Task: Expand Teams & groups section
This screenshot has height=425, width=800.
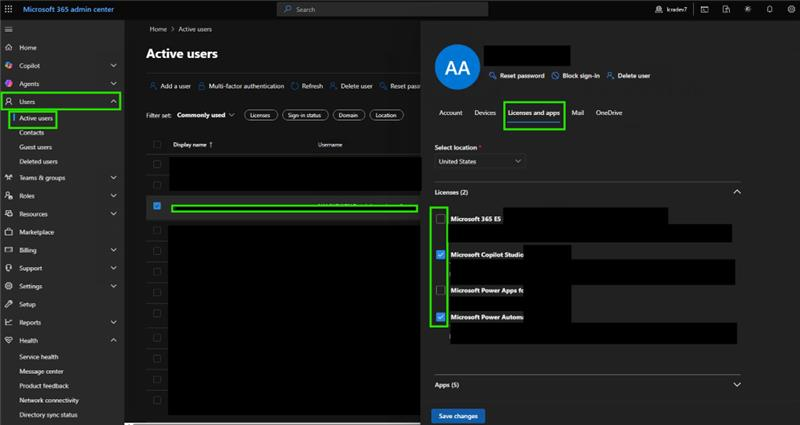Action: pos(113,178)
